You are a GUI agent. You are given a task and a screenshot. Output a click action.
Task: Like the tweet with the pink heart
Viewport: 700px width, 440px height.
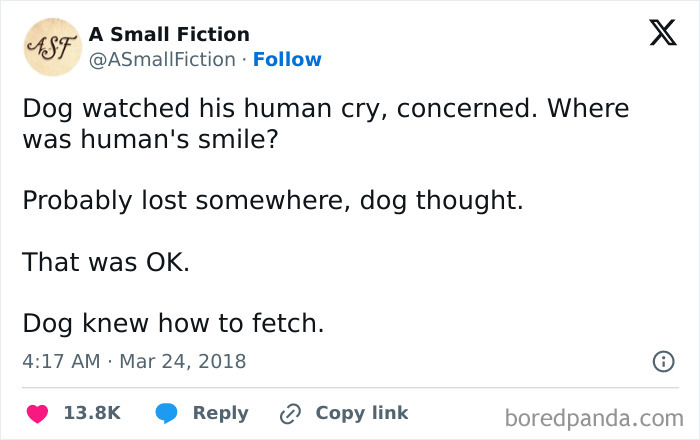37,413
